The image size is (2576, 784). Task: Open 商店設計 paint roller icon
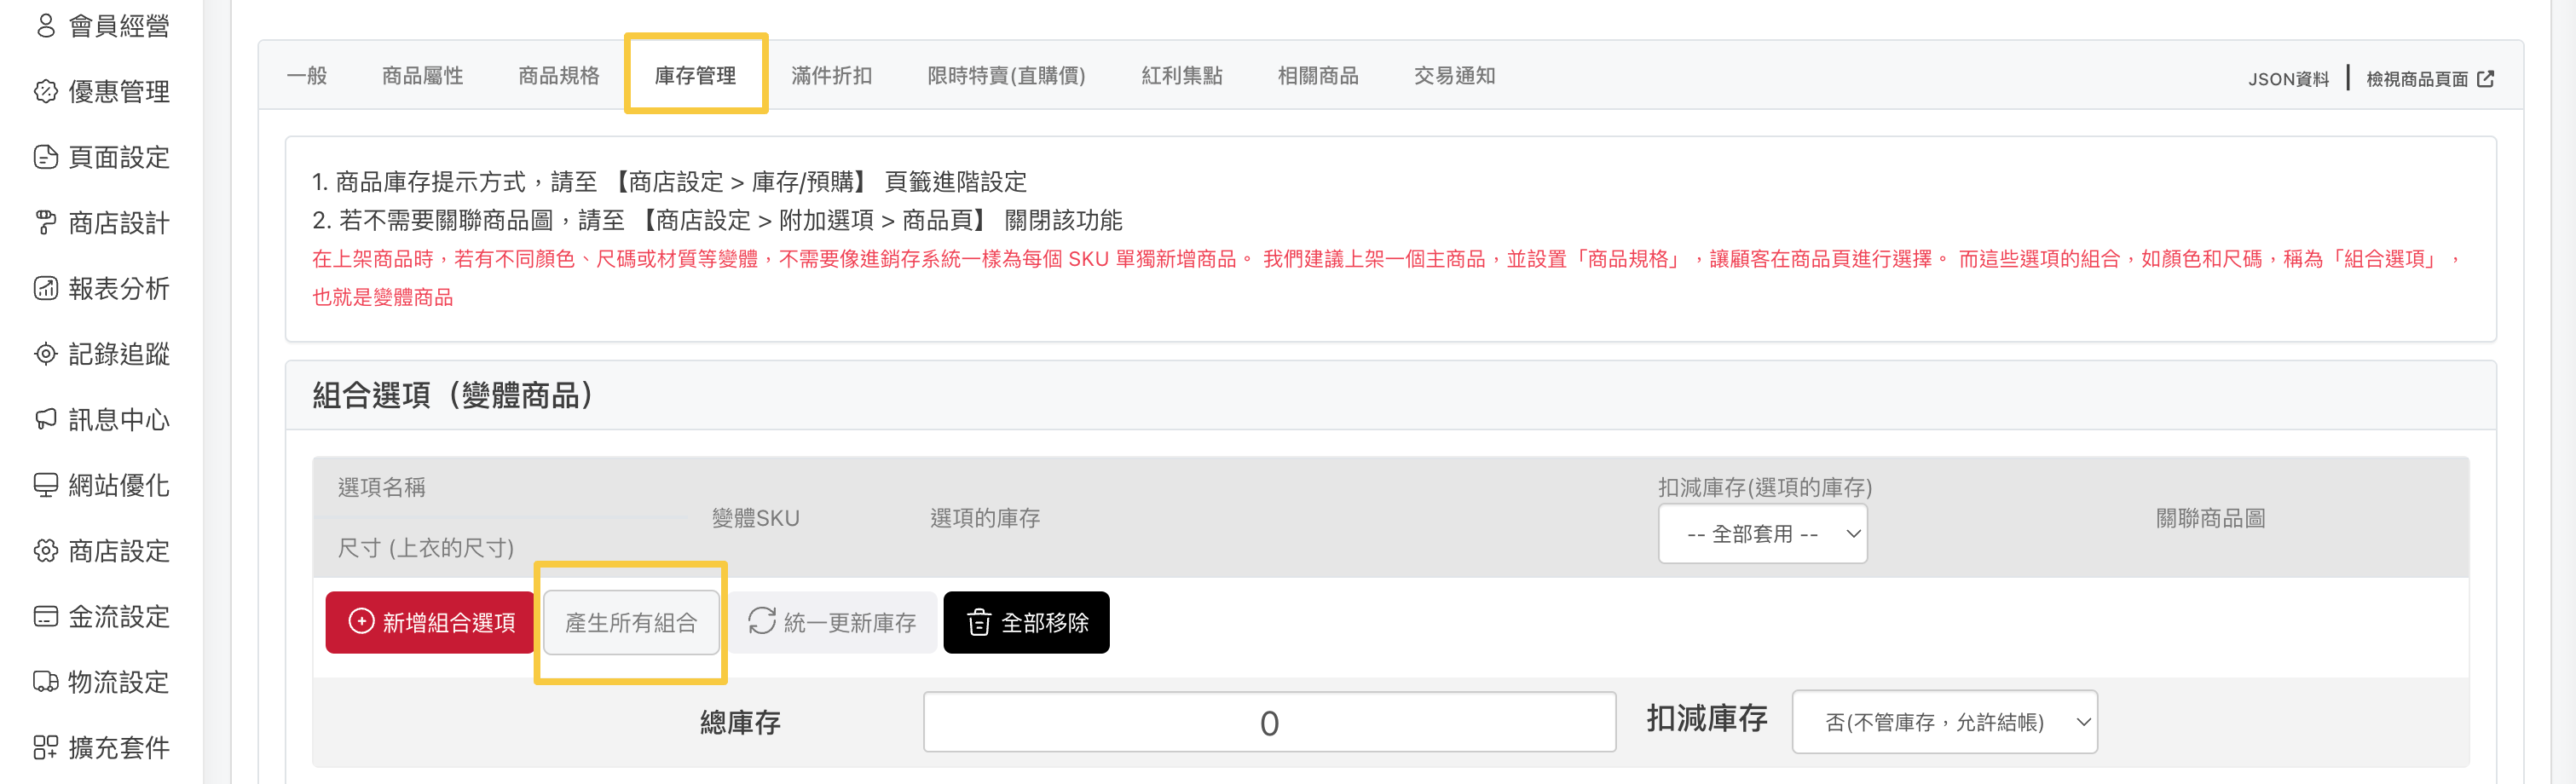[46, 223]
